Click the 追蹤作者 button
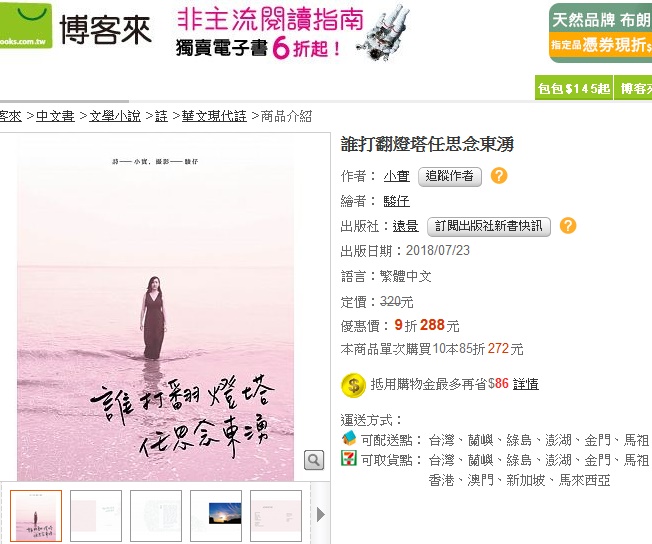Viewport: 652px width, 544px height. point(449,177)
